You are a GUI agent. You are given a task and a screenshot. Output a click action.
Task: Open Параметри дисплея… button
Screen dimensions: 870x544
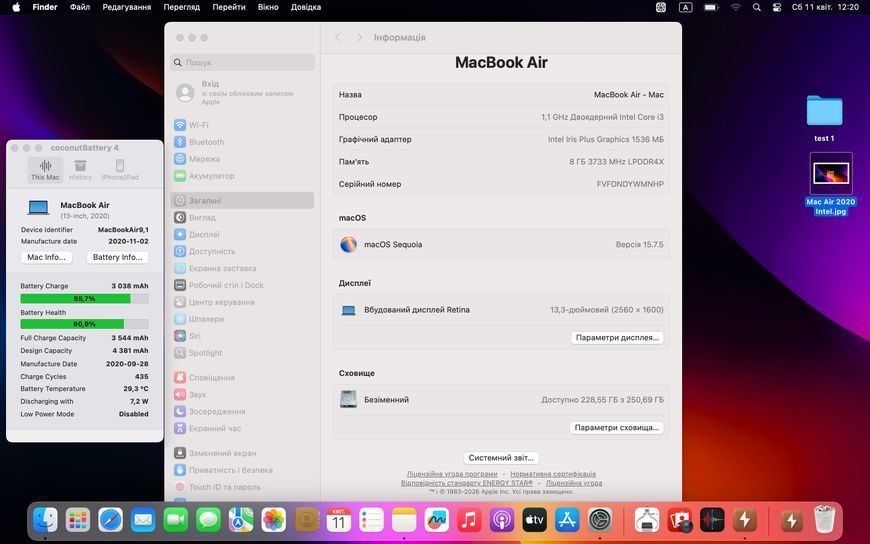pos(617,338)
